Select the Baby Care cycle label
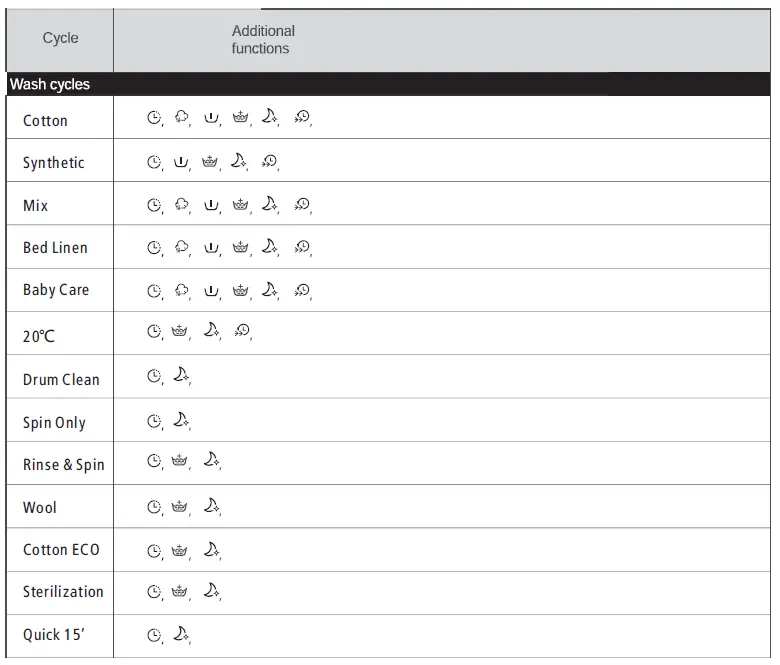 point(56,290)
